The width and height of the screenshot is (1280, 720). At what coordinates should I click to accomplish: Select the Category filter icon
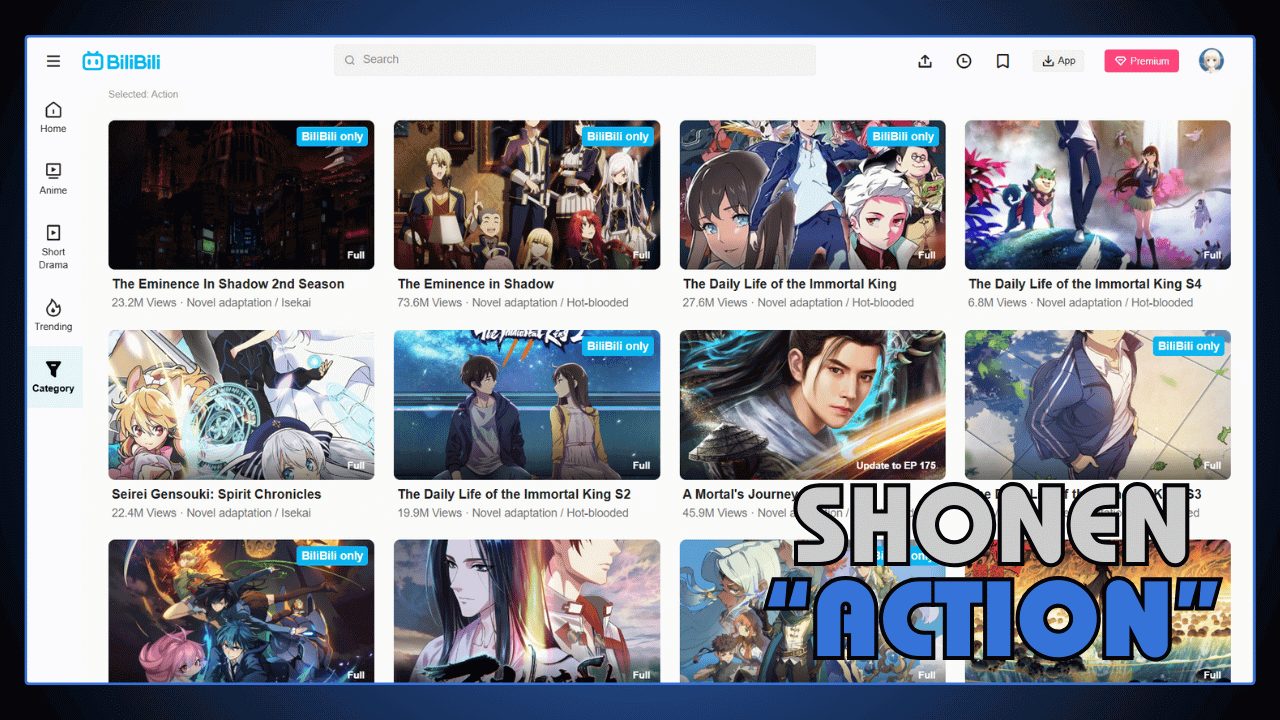52,376
